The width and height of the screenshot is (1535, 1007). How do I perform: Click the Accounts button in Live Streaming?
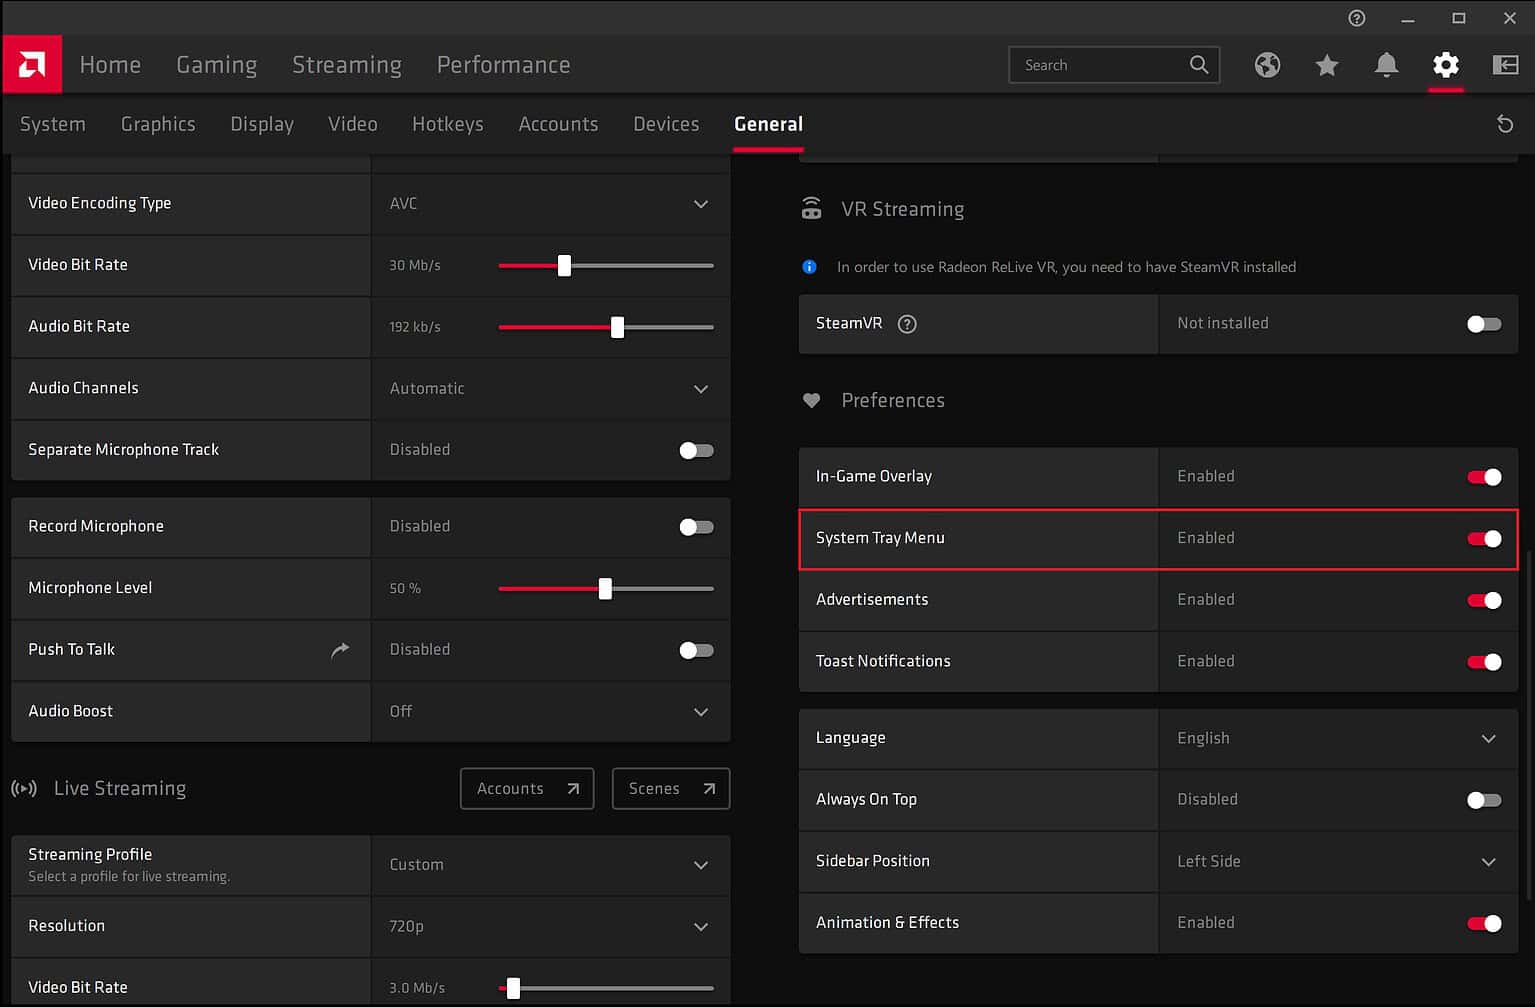526,788
